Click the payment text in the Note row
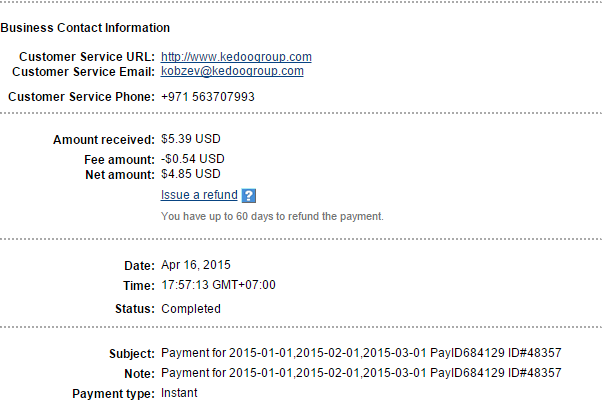602x414 pixels. (x=360, y=373)
